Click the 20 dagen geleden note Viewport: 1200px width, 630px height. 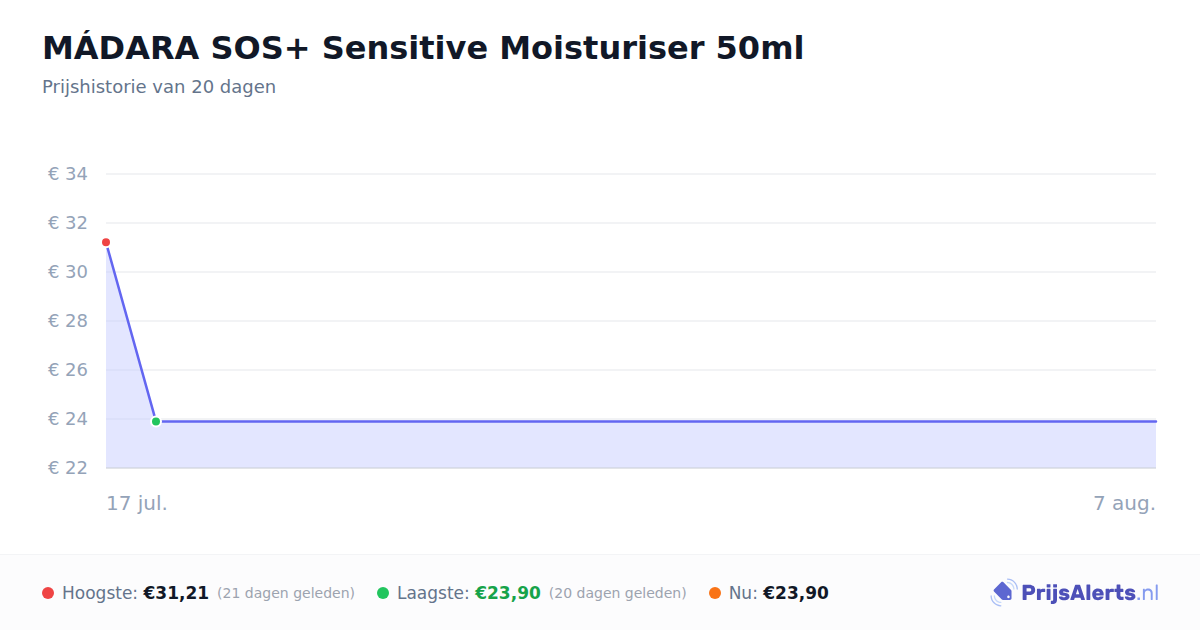pyautogui.click(x=618, y=593)
